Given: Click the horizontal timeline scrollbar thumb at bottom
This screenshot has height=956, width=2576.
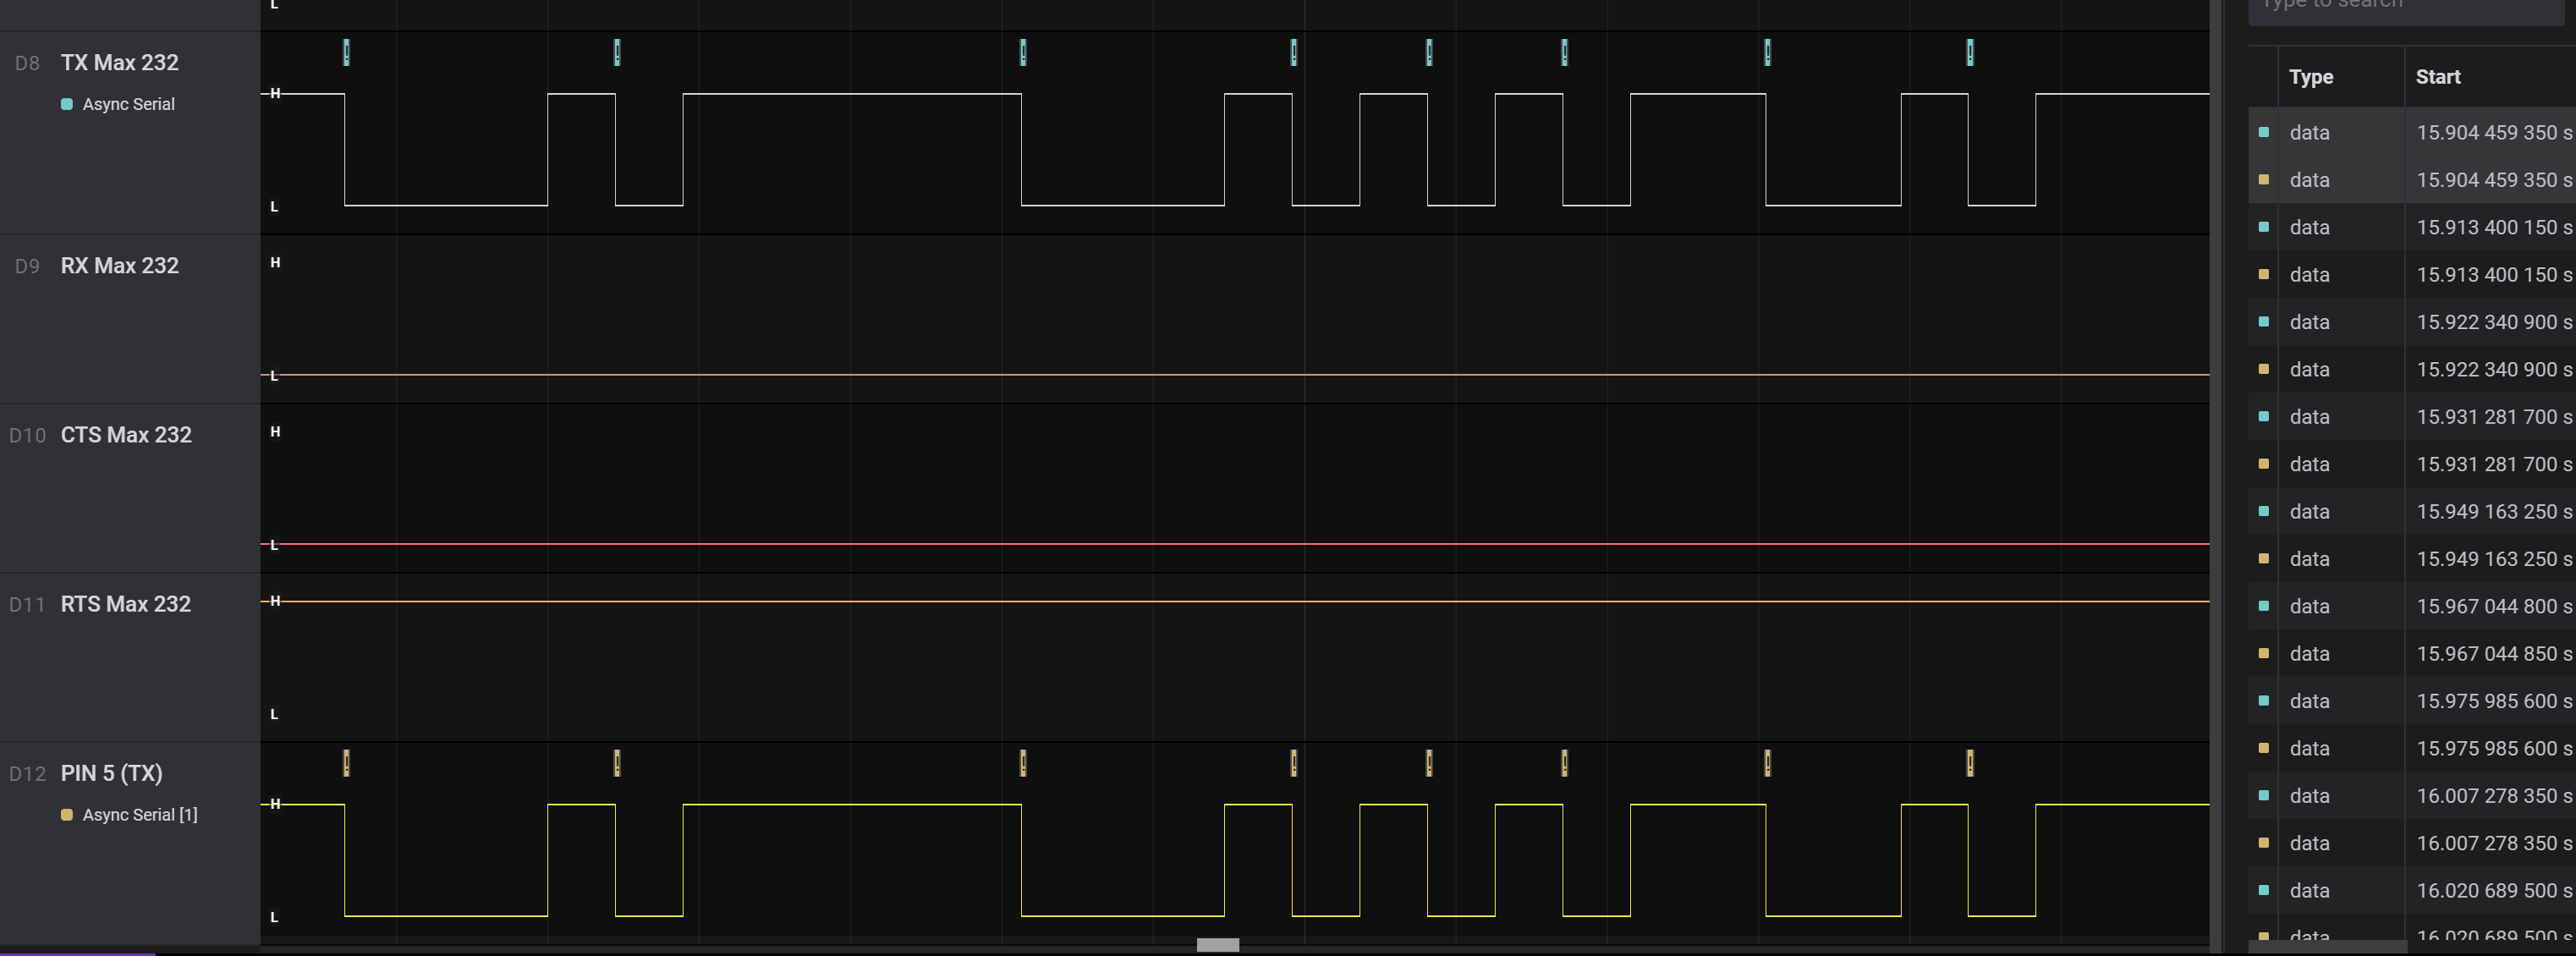Looking at the screenshot, I should [x=1217, y=945].
